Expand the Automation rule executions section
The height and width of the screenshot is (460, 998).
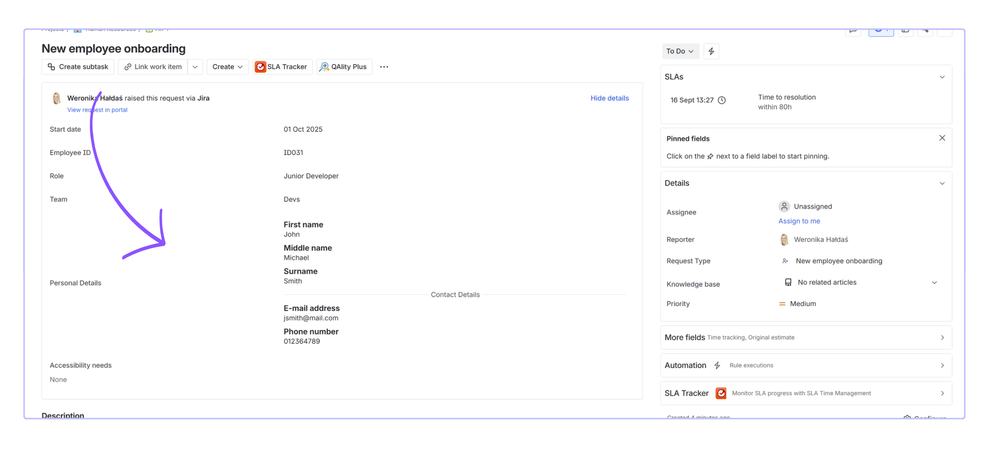point(942,366)
